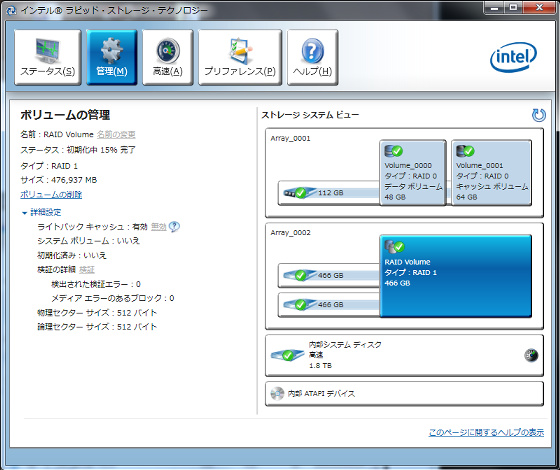Open write-back cache help question icon

pyautogui.click(x=174, y=227)
